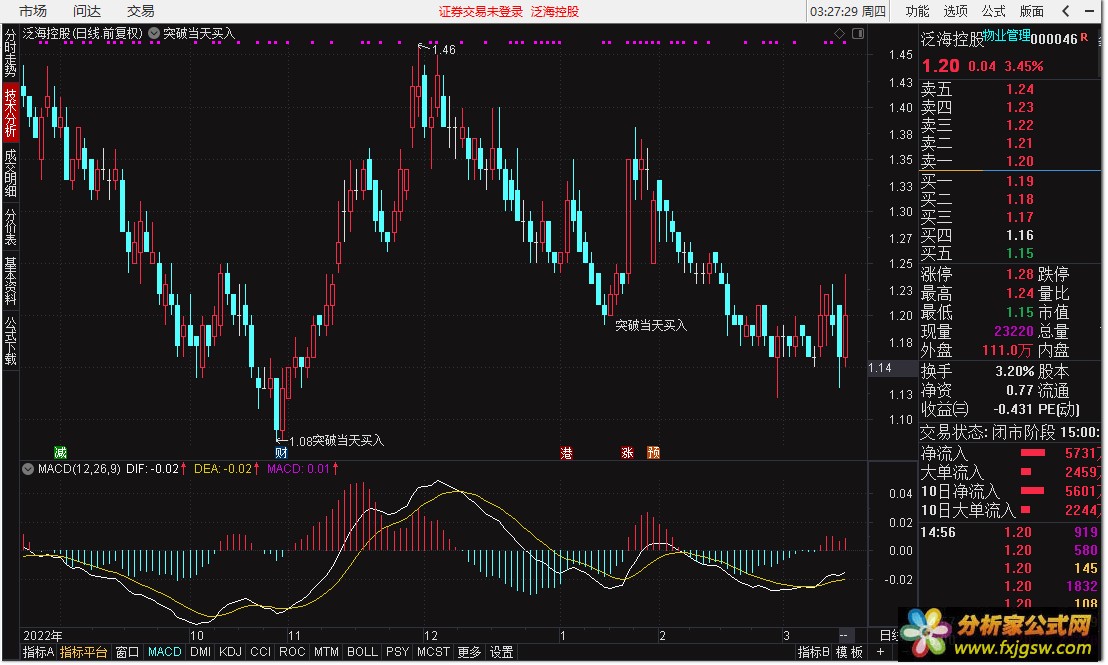The width and height of the screenshot is (1108, 665).
Task: Select 指标B tab
Action: 814,652
